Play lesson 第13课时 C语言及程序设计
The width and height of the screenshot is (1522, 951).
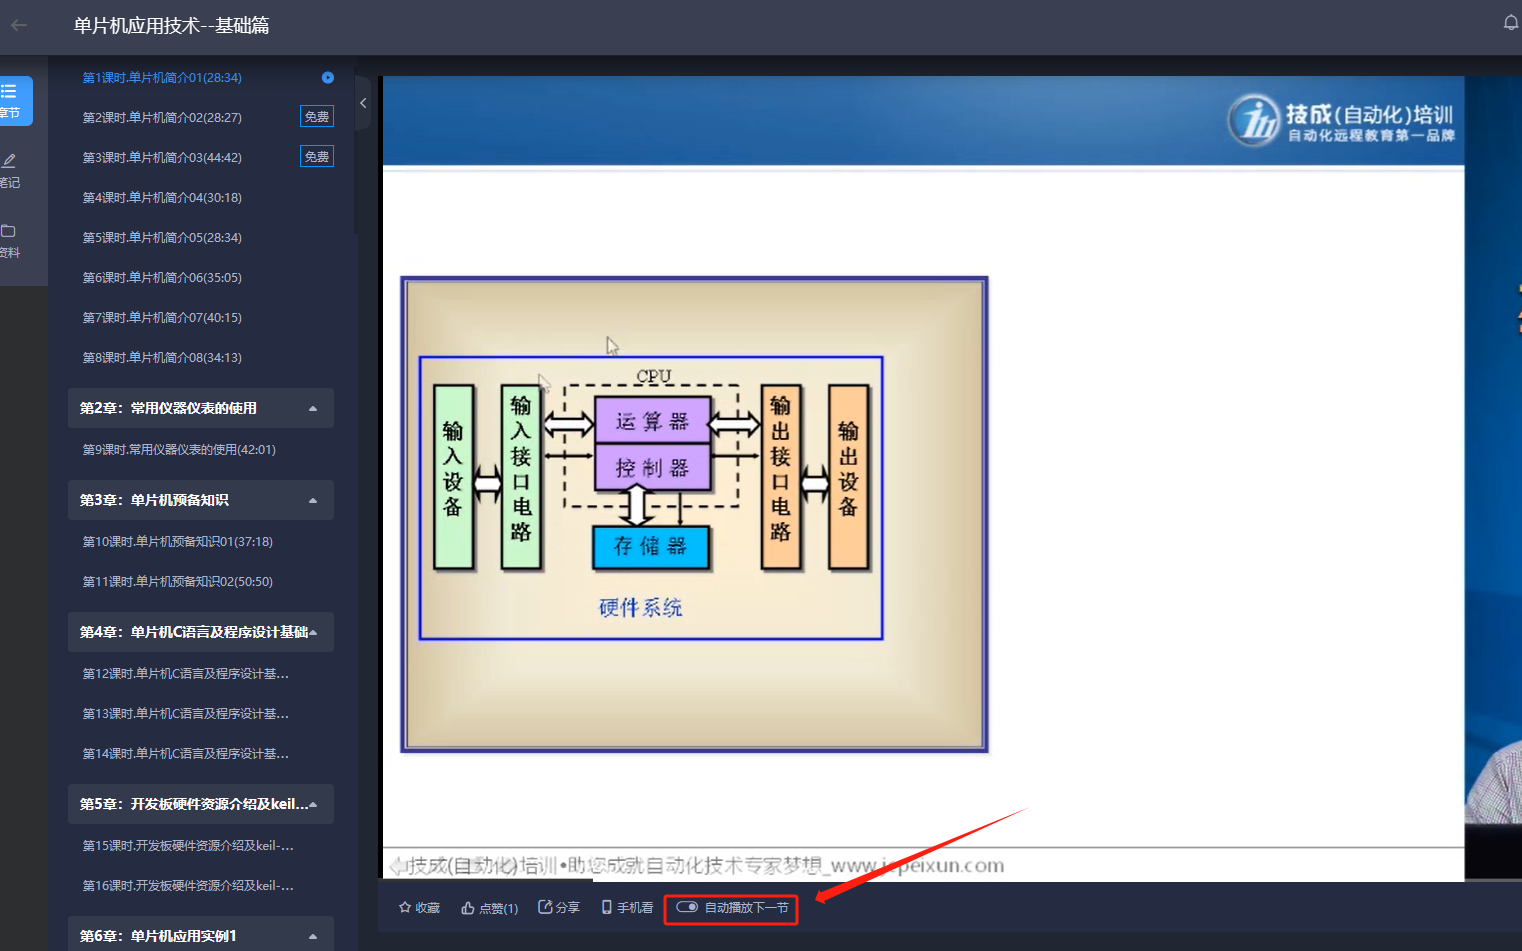point(185,714)
